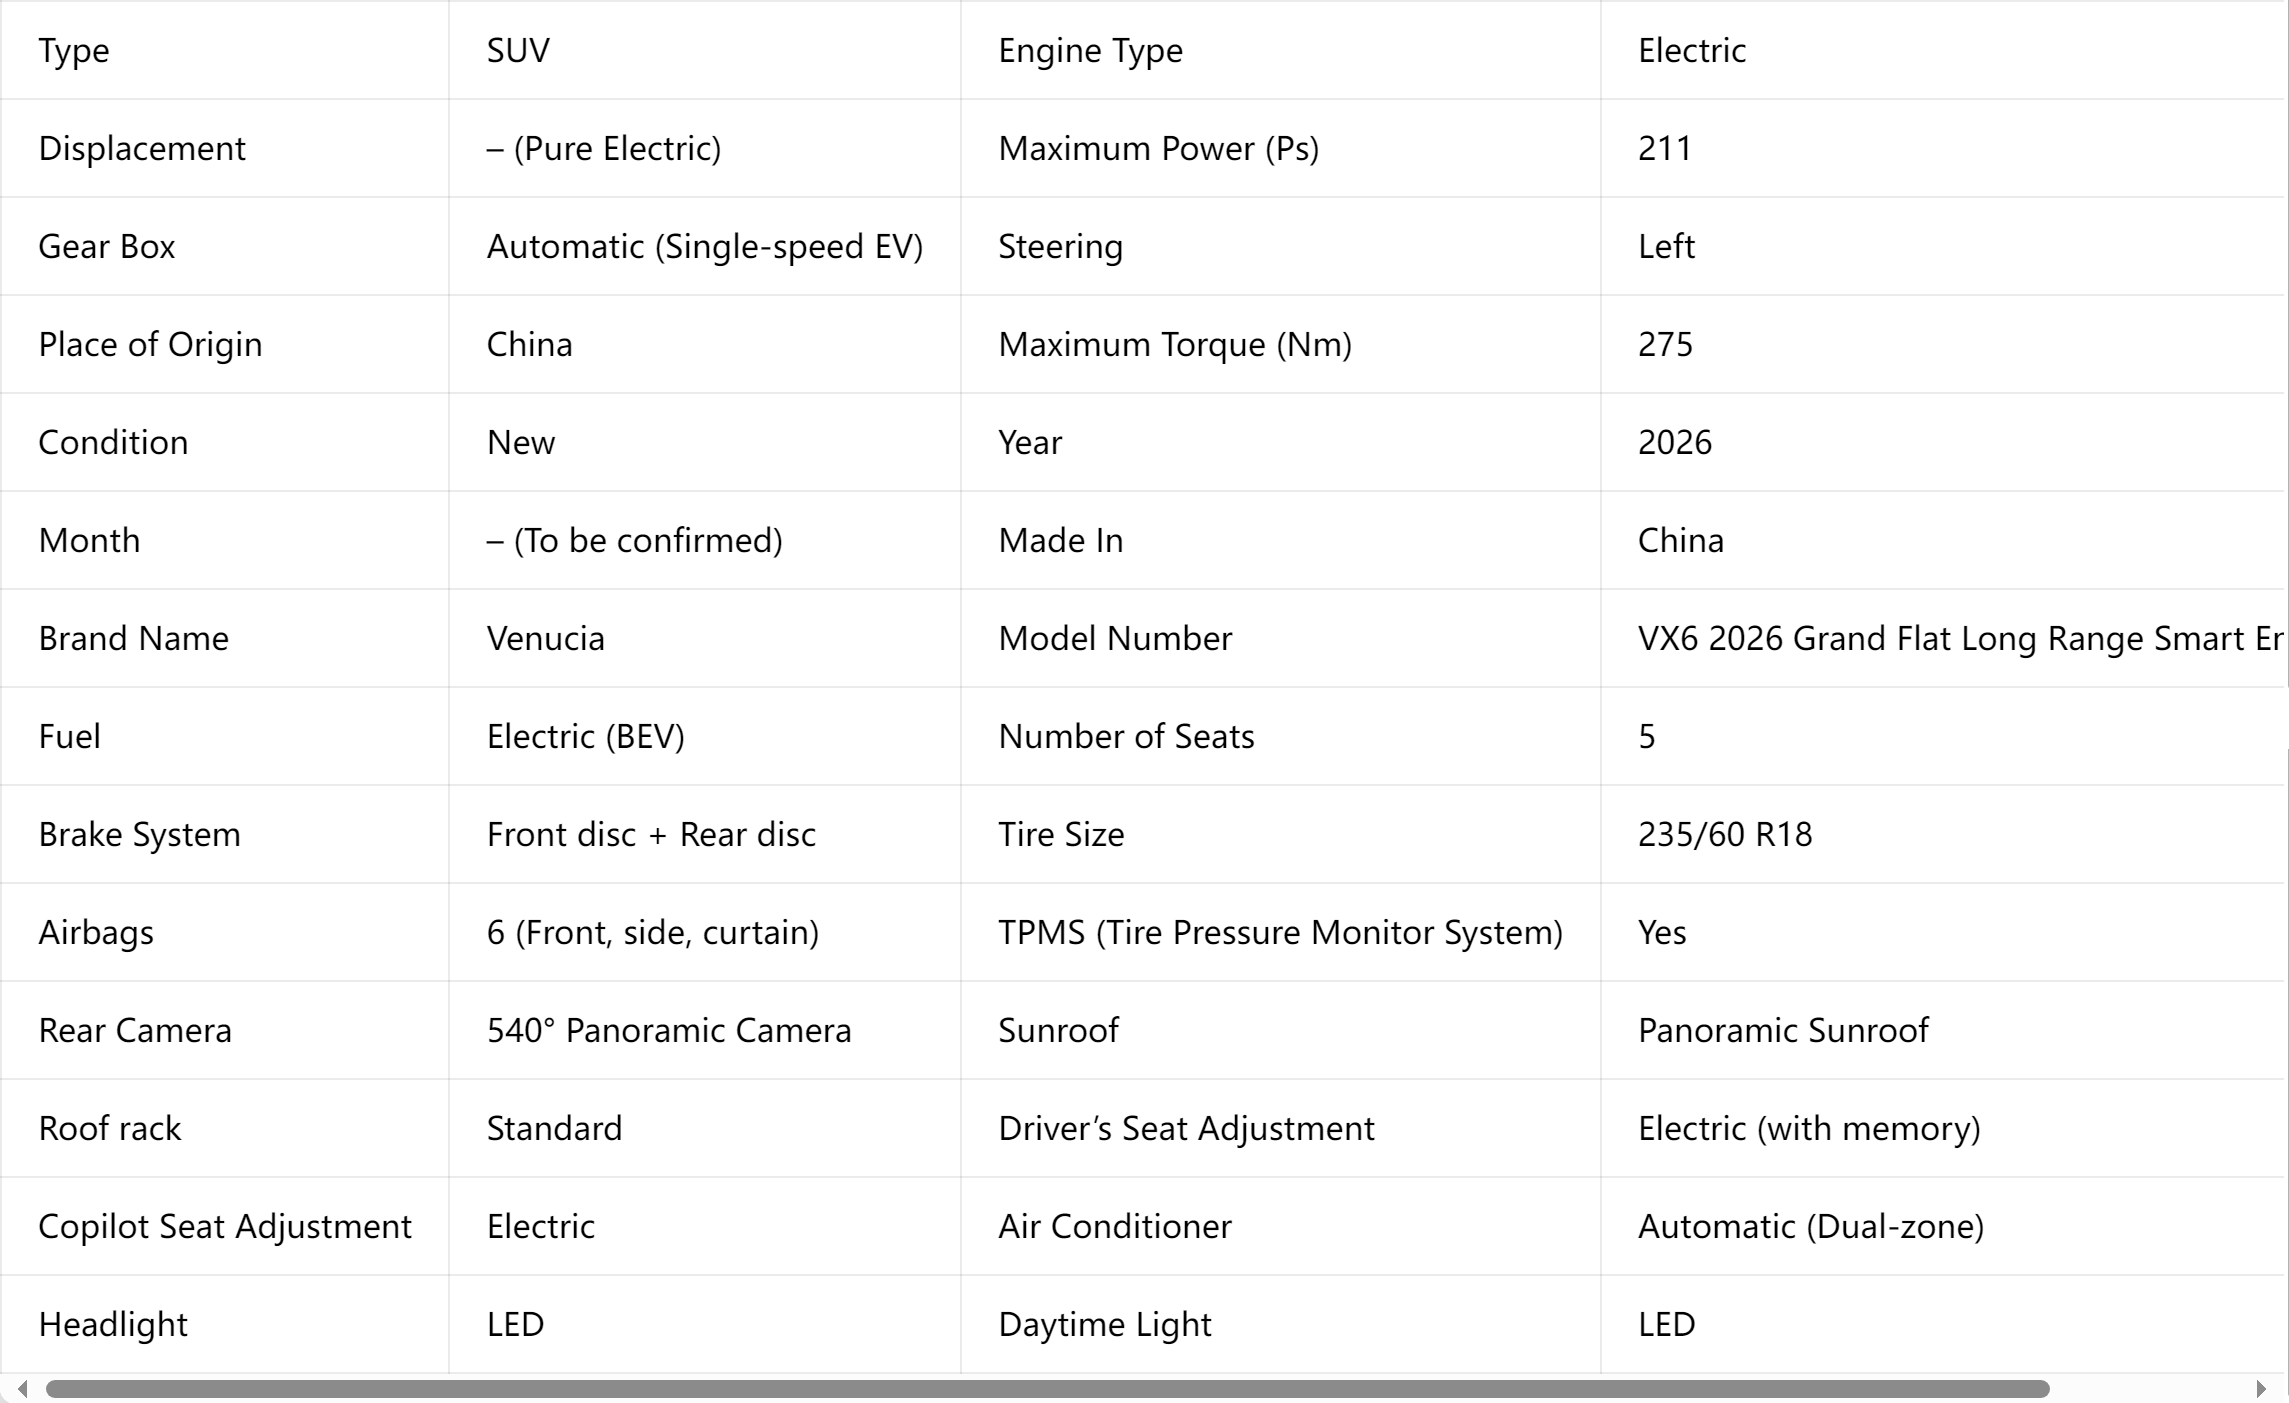Click the Maximum Power (Ps) label

(x=1158, y=148)
